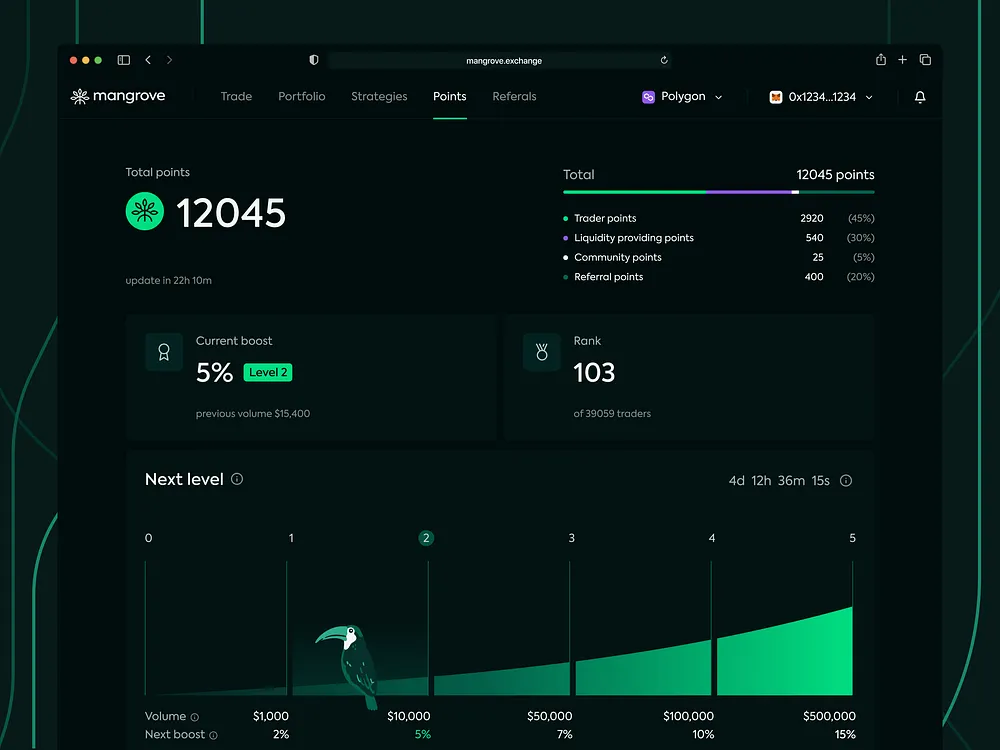Expand the Polygon network dropdown
The width and height of the screenshot is (1000, 750).
click(717, 96)
